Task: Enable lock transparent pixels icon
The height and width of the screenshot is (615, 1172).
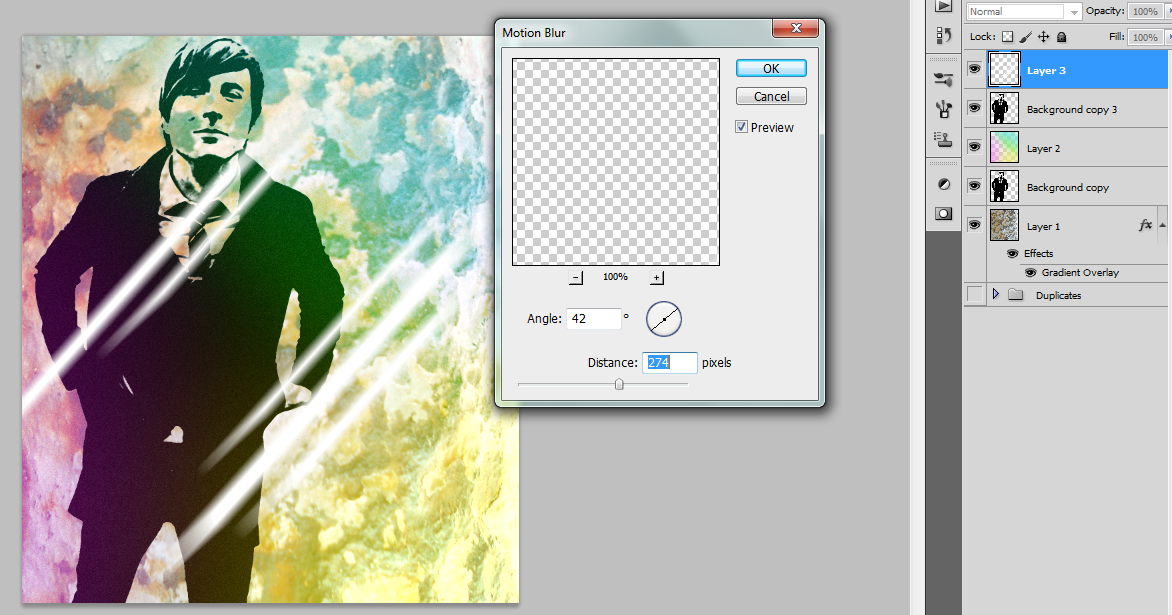Action: tap(1008, 37)
